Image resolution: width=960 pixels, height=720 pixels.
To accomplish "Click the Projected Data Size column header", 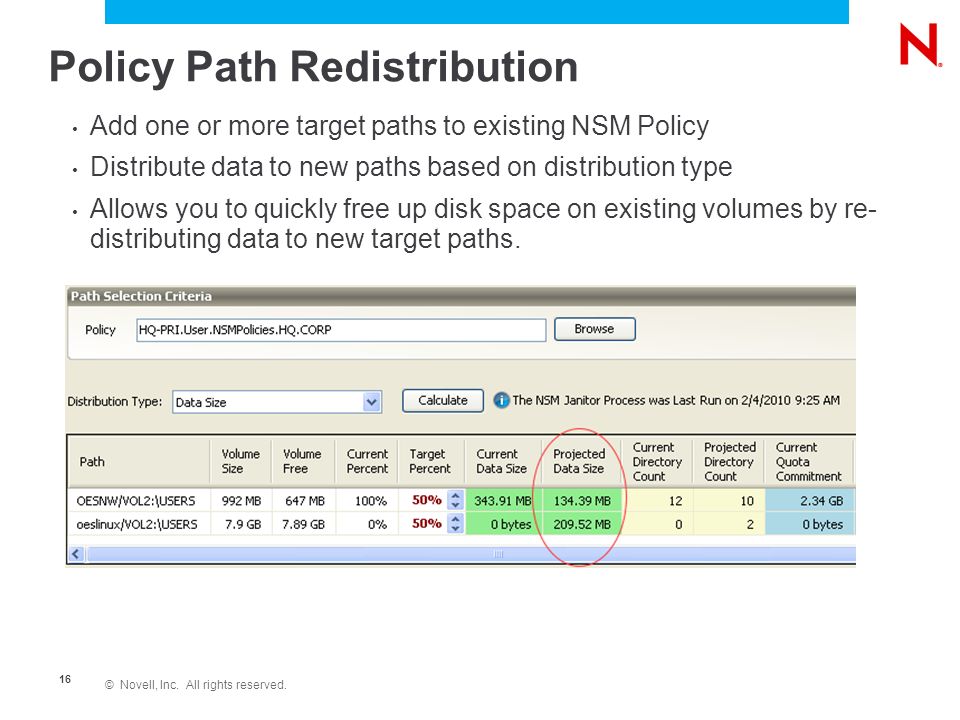I will pyautogui.click(x=581, y=462).
